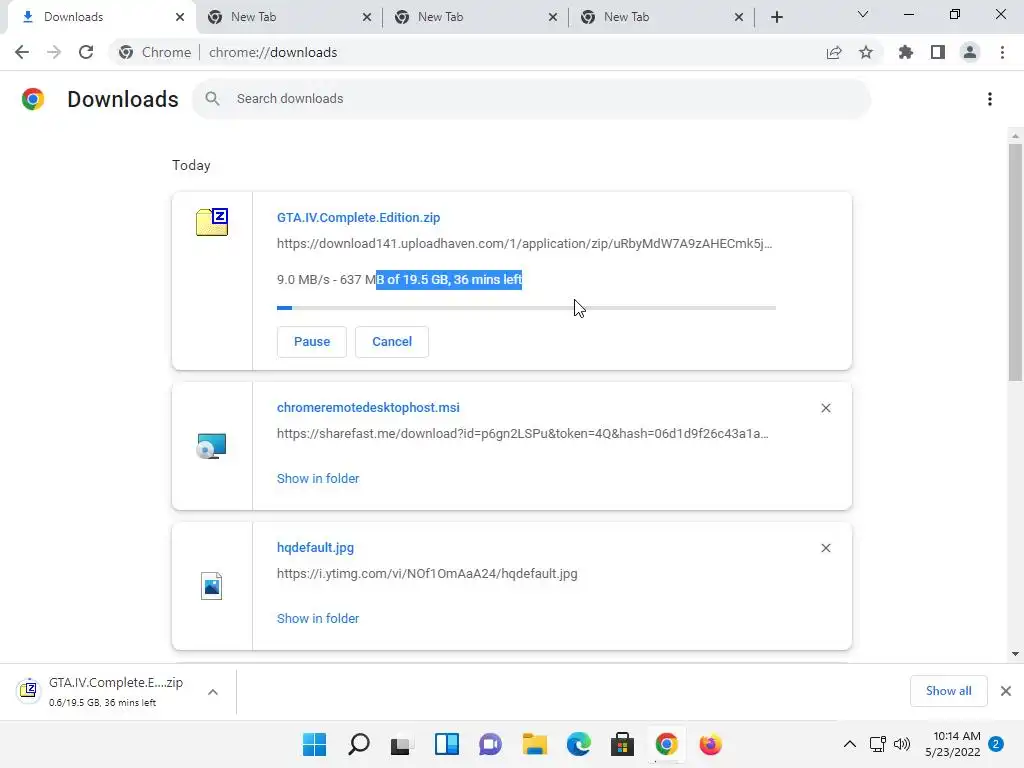Open the Windows Start menu
Image resolution: width=1024 pixels, height=768 pixels.
pos(314,744)
